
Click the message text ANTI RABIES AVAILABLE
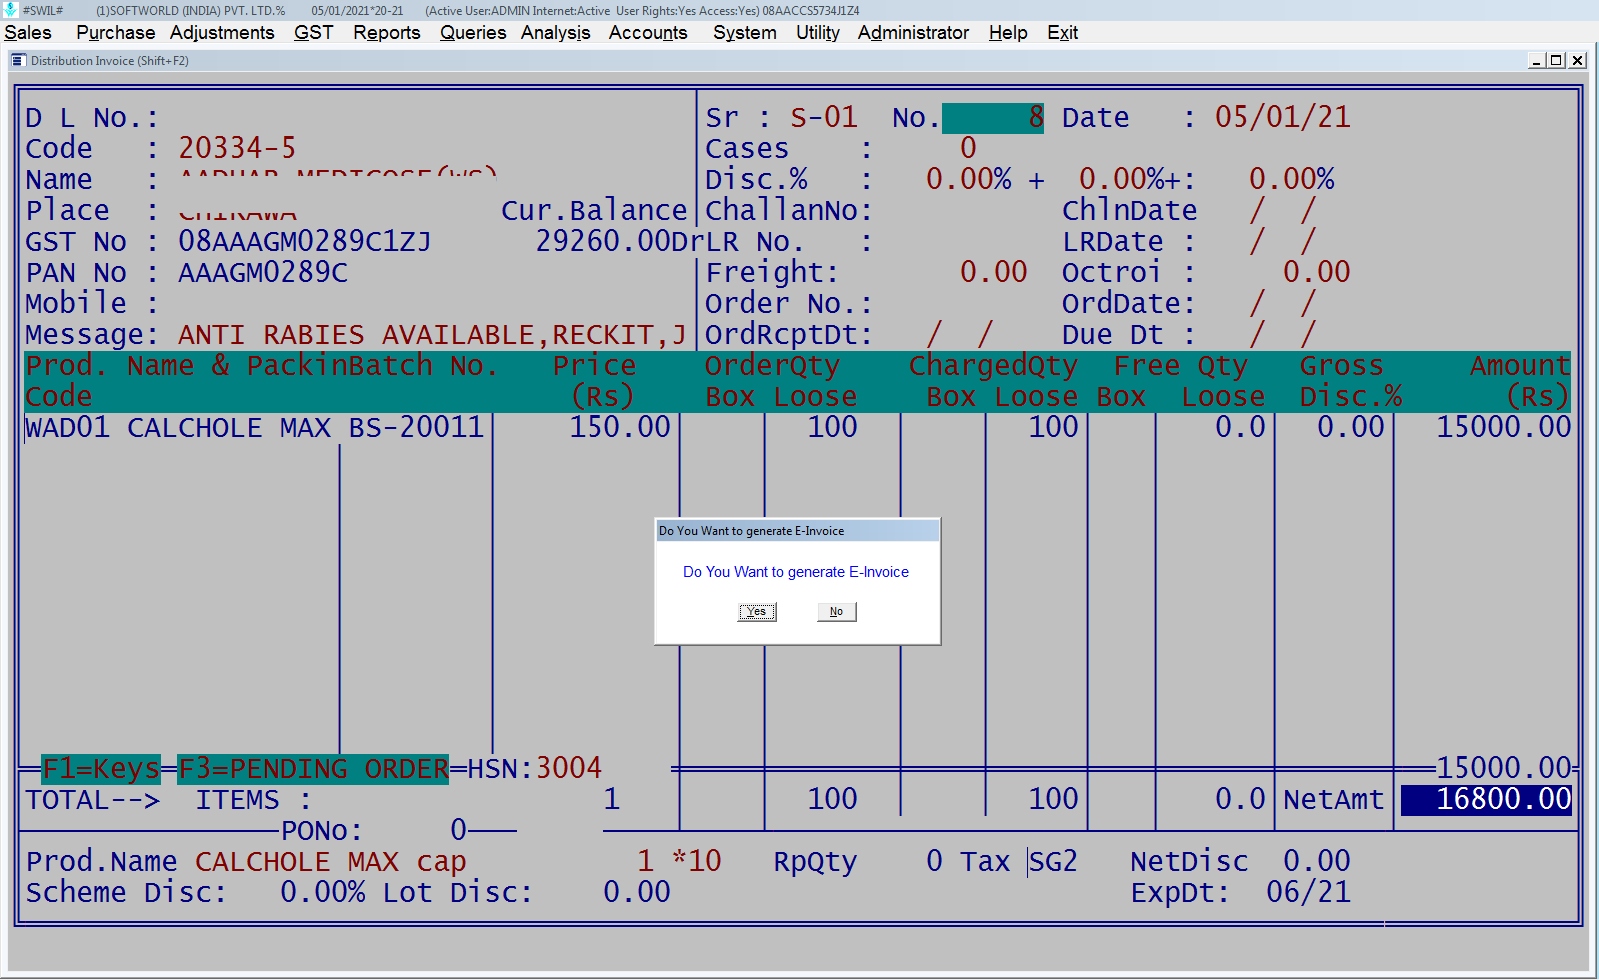coord(357,335)
